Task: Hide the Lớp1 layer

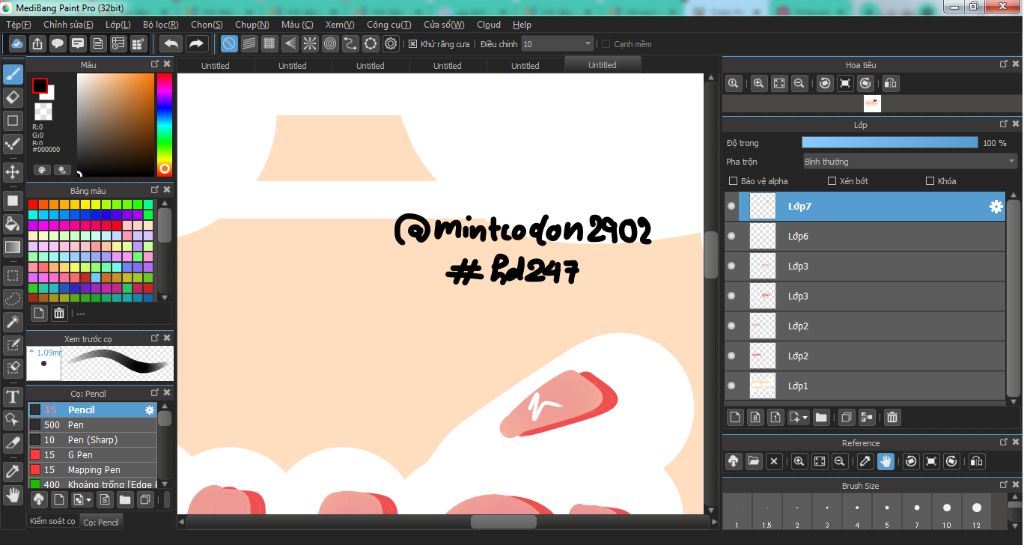Action: 731,385
